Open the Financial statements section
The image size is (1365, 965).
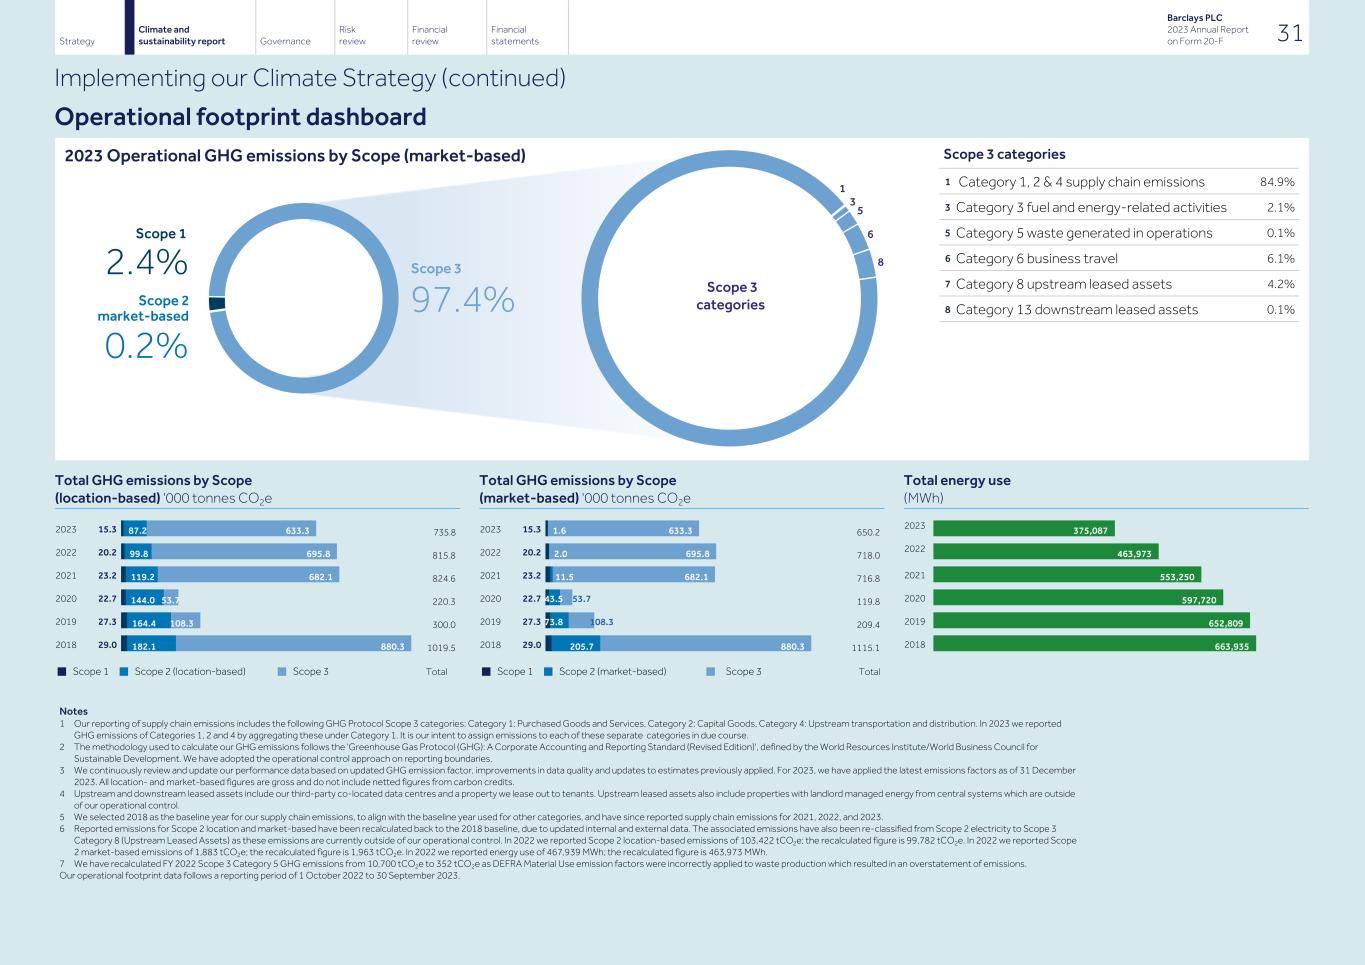pyautogui.click(x=513, y=33)
